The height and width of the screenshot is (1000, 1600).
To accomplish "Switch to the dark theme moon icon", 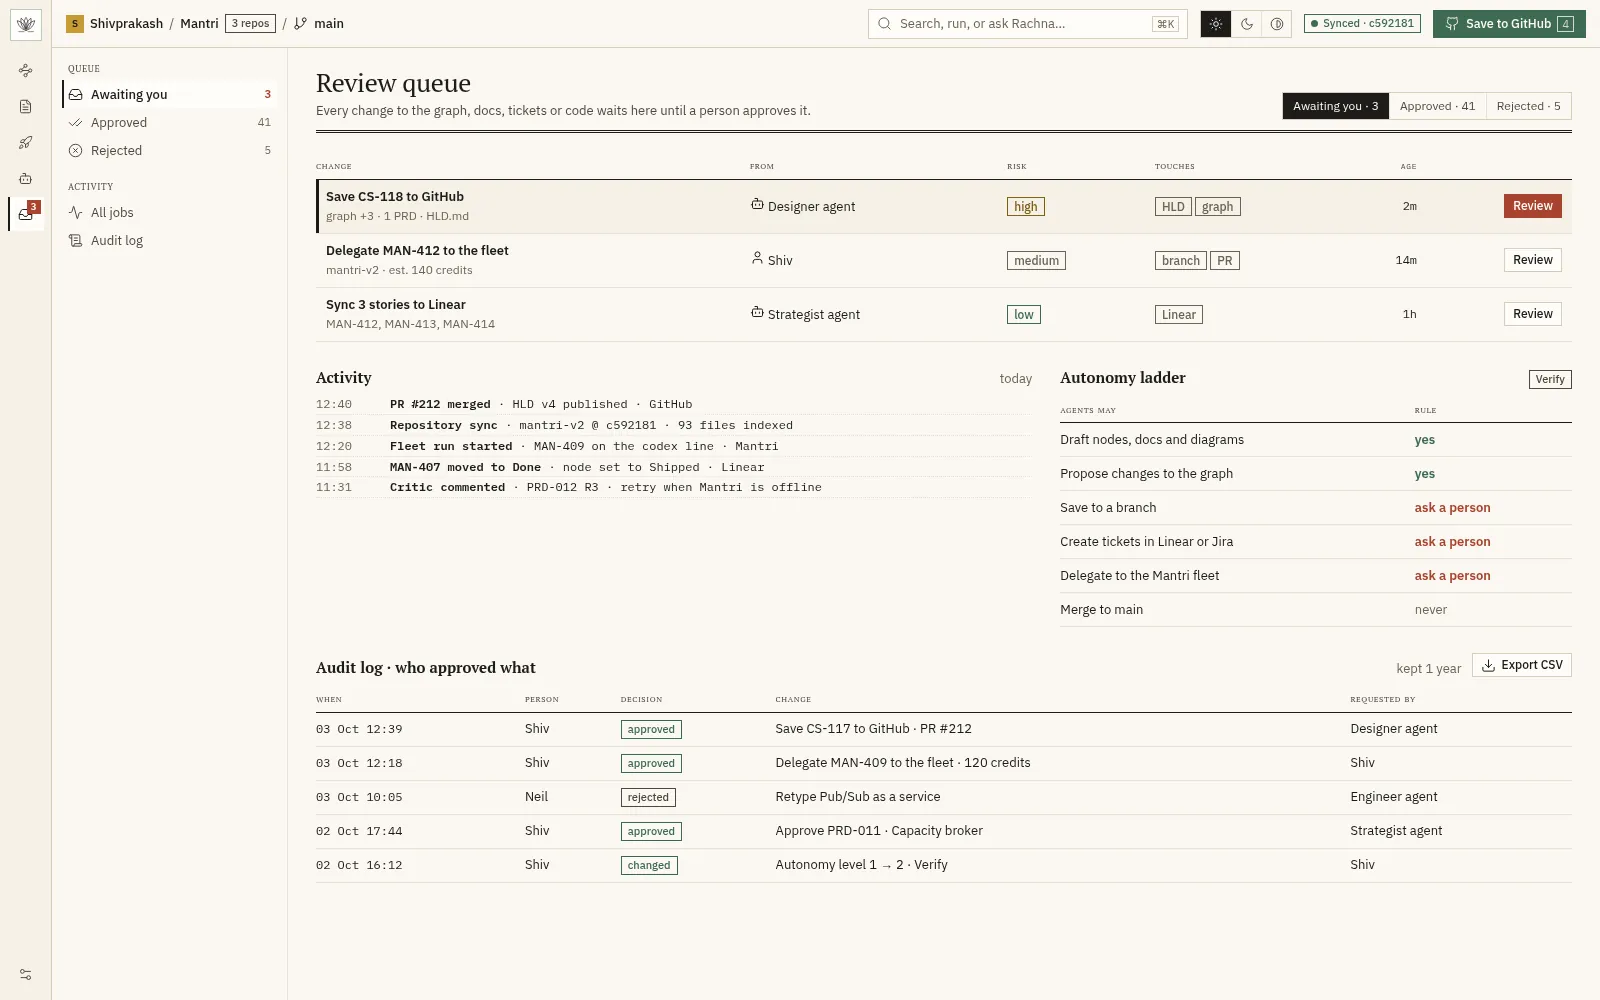I will [x=1247, y=24].
